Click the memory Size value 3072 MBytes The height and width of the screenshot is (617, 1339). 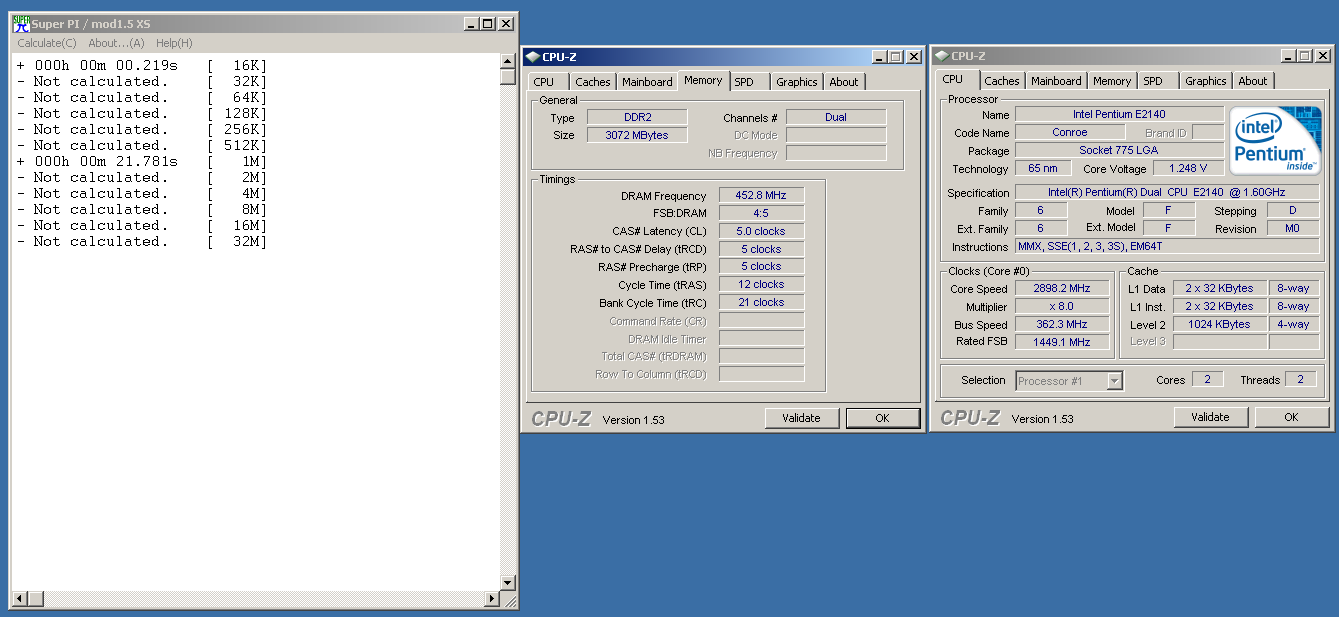tap(637, 135)
